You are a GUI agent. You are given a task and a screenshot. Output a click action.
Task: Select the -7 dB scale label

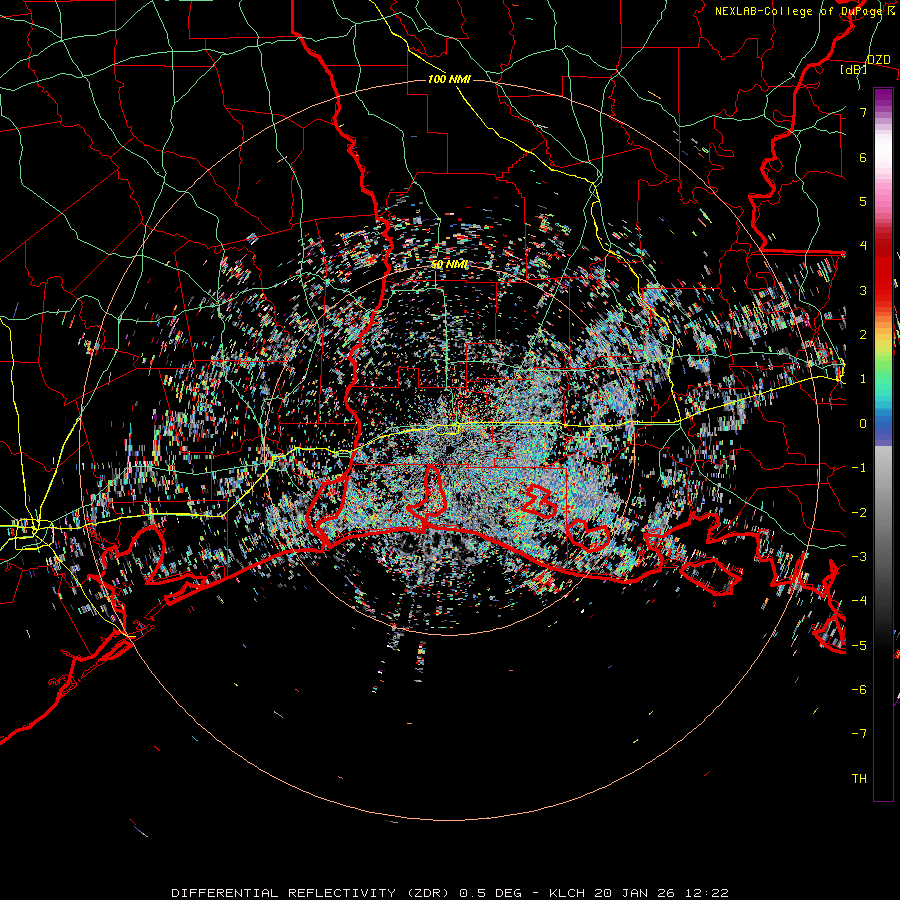[x=859, y=734]
